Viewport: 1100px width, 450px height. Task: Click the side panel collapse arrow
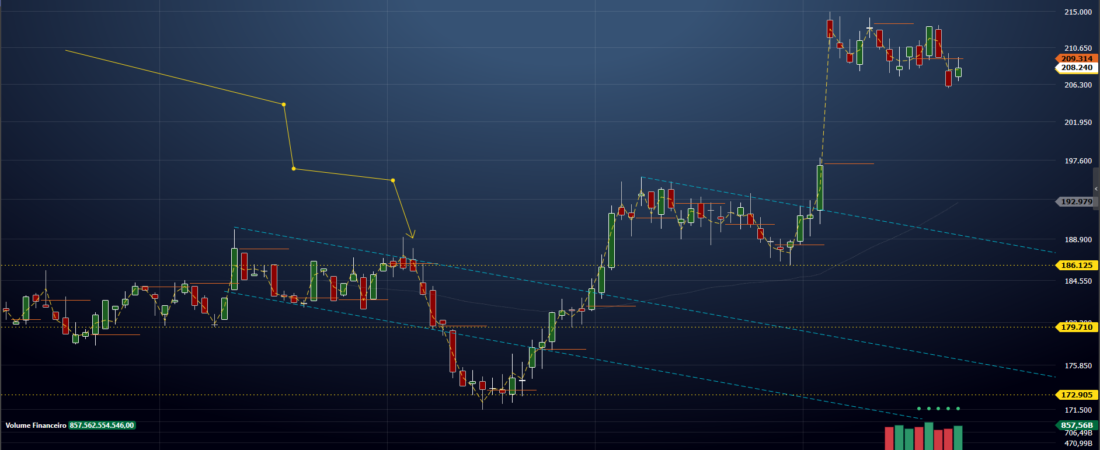[1096, 189]
